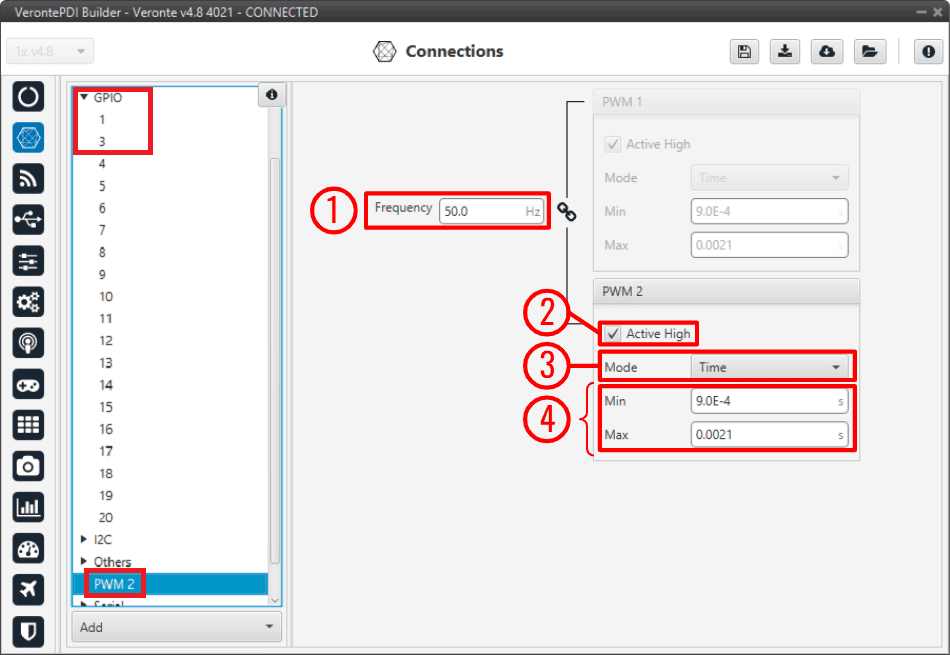Click the download import icon
The width and height of the screenshot is (950, 655).
tap(785, 52)
